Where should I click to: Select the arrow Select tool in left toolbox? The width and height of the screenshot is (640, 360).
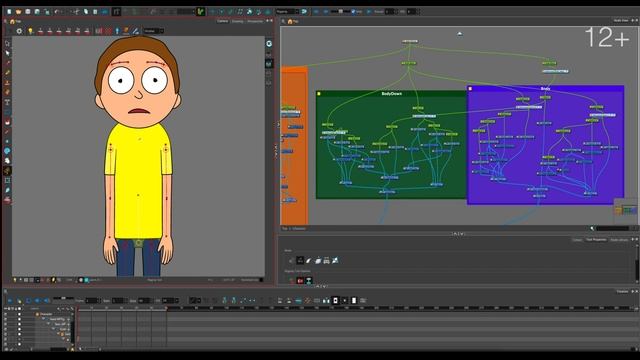point(7,53)
